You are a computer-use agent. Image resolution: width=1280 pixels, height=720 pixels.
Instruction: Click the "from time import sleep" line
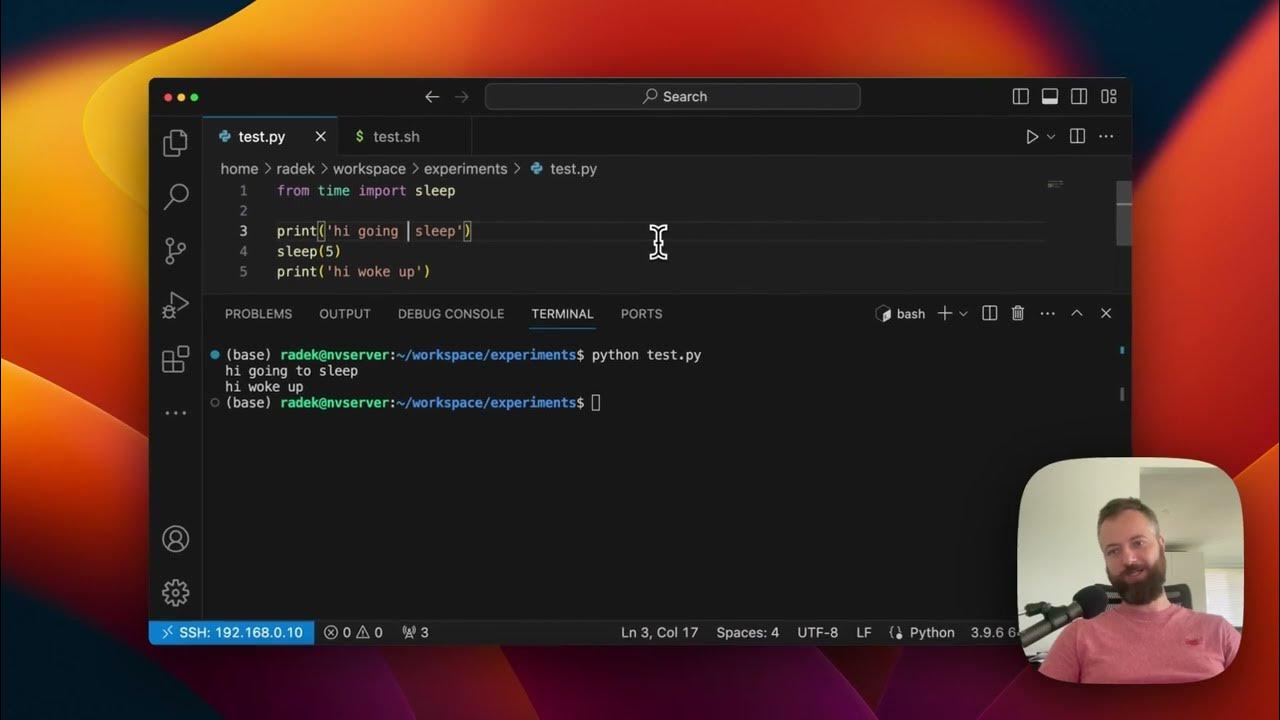[366, 191]
